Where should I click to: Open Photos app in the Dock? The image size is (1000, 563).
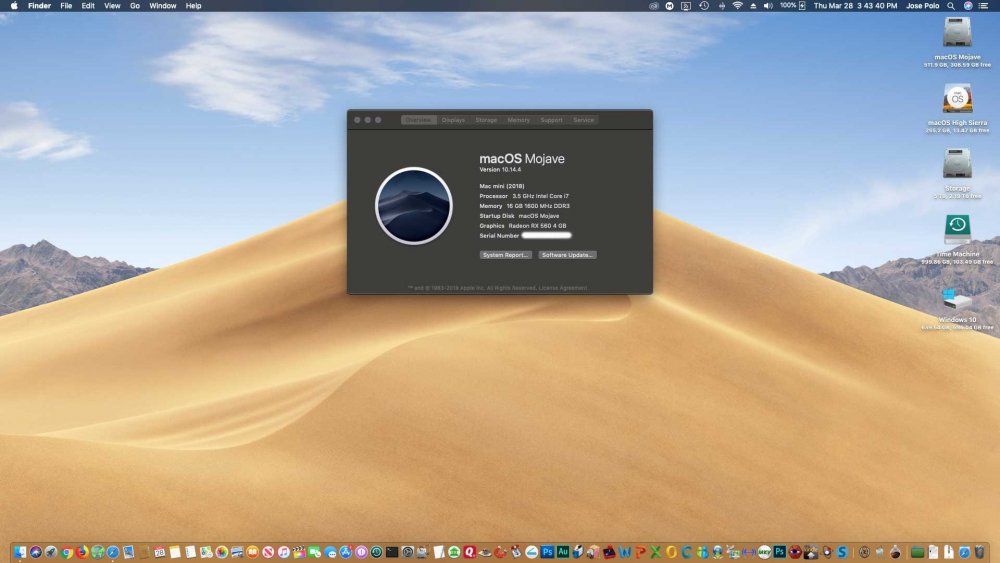[x=222, y=552]
